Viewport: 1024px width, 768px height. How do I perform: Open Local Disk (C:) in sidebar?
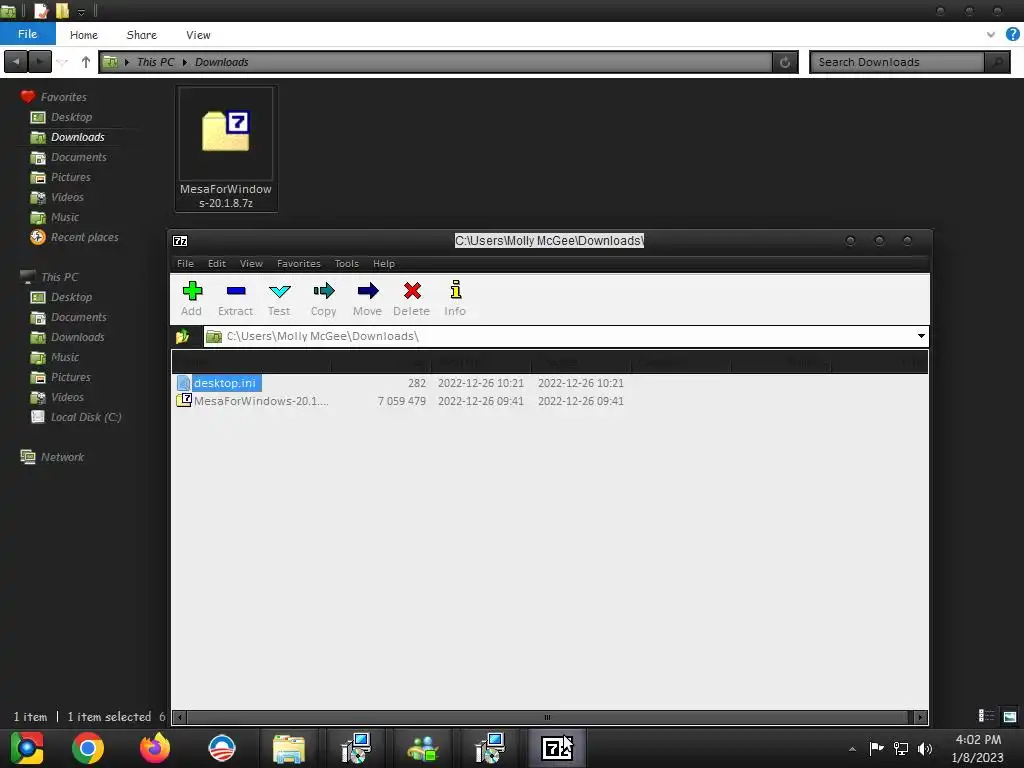[x=86, y=417]
